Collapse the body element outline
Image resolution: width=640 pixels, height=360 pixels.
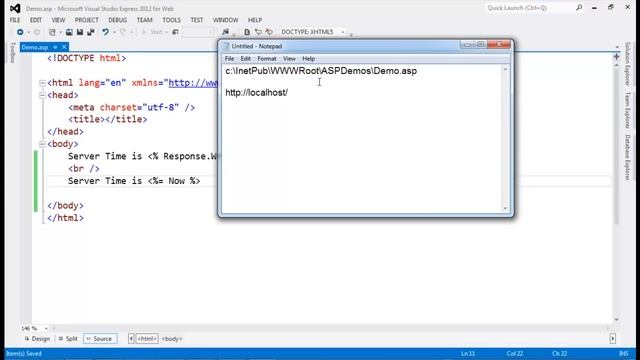[x=42, y=144]
